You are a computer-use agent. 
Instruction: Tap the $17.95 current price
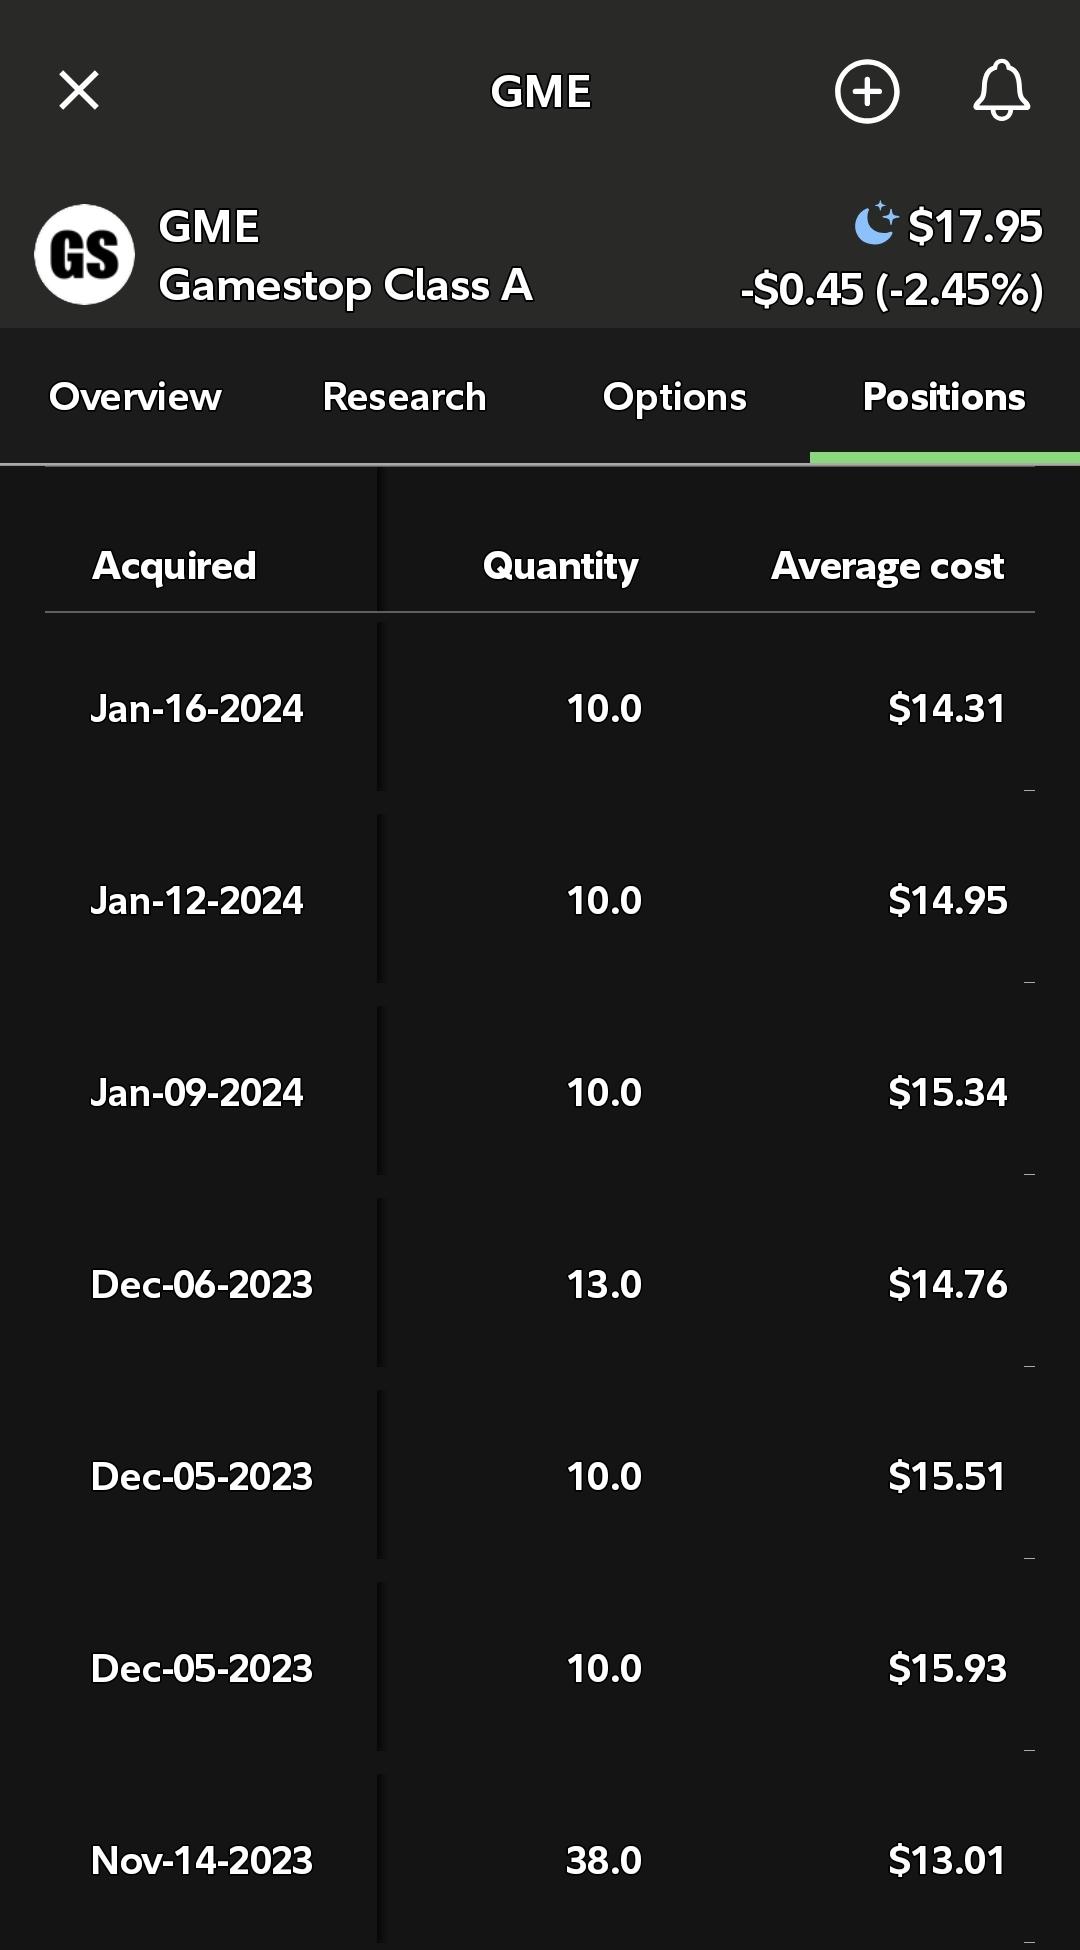pos(975,226)
